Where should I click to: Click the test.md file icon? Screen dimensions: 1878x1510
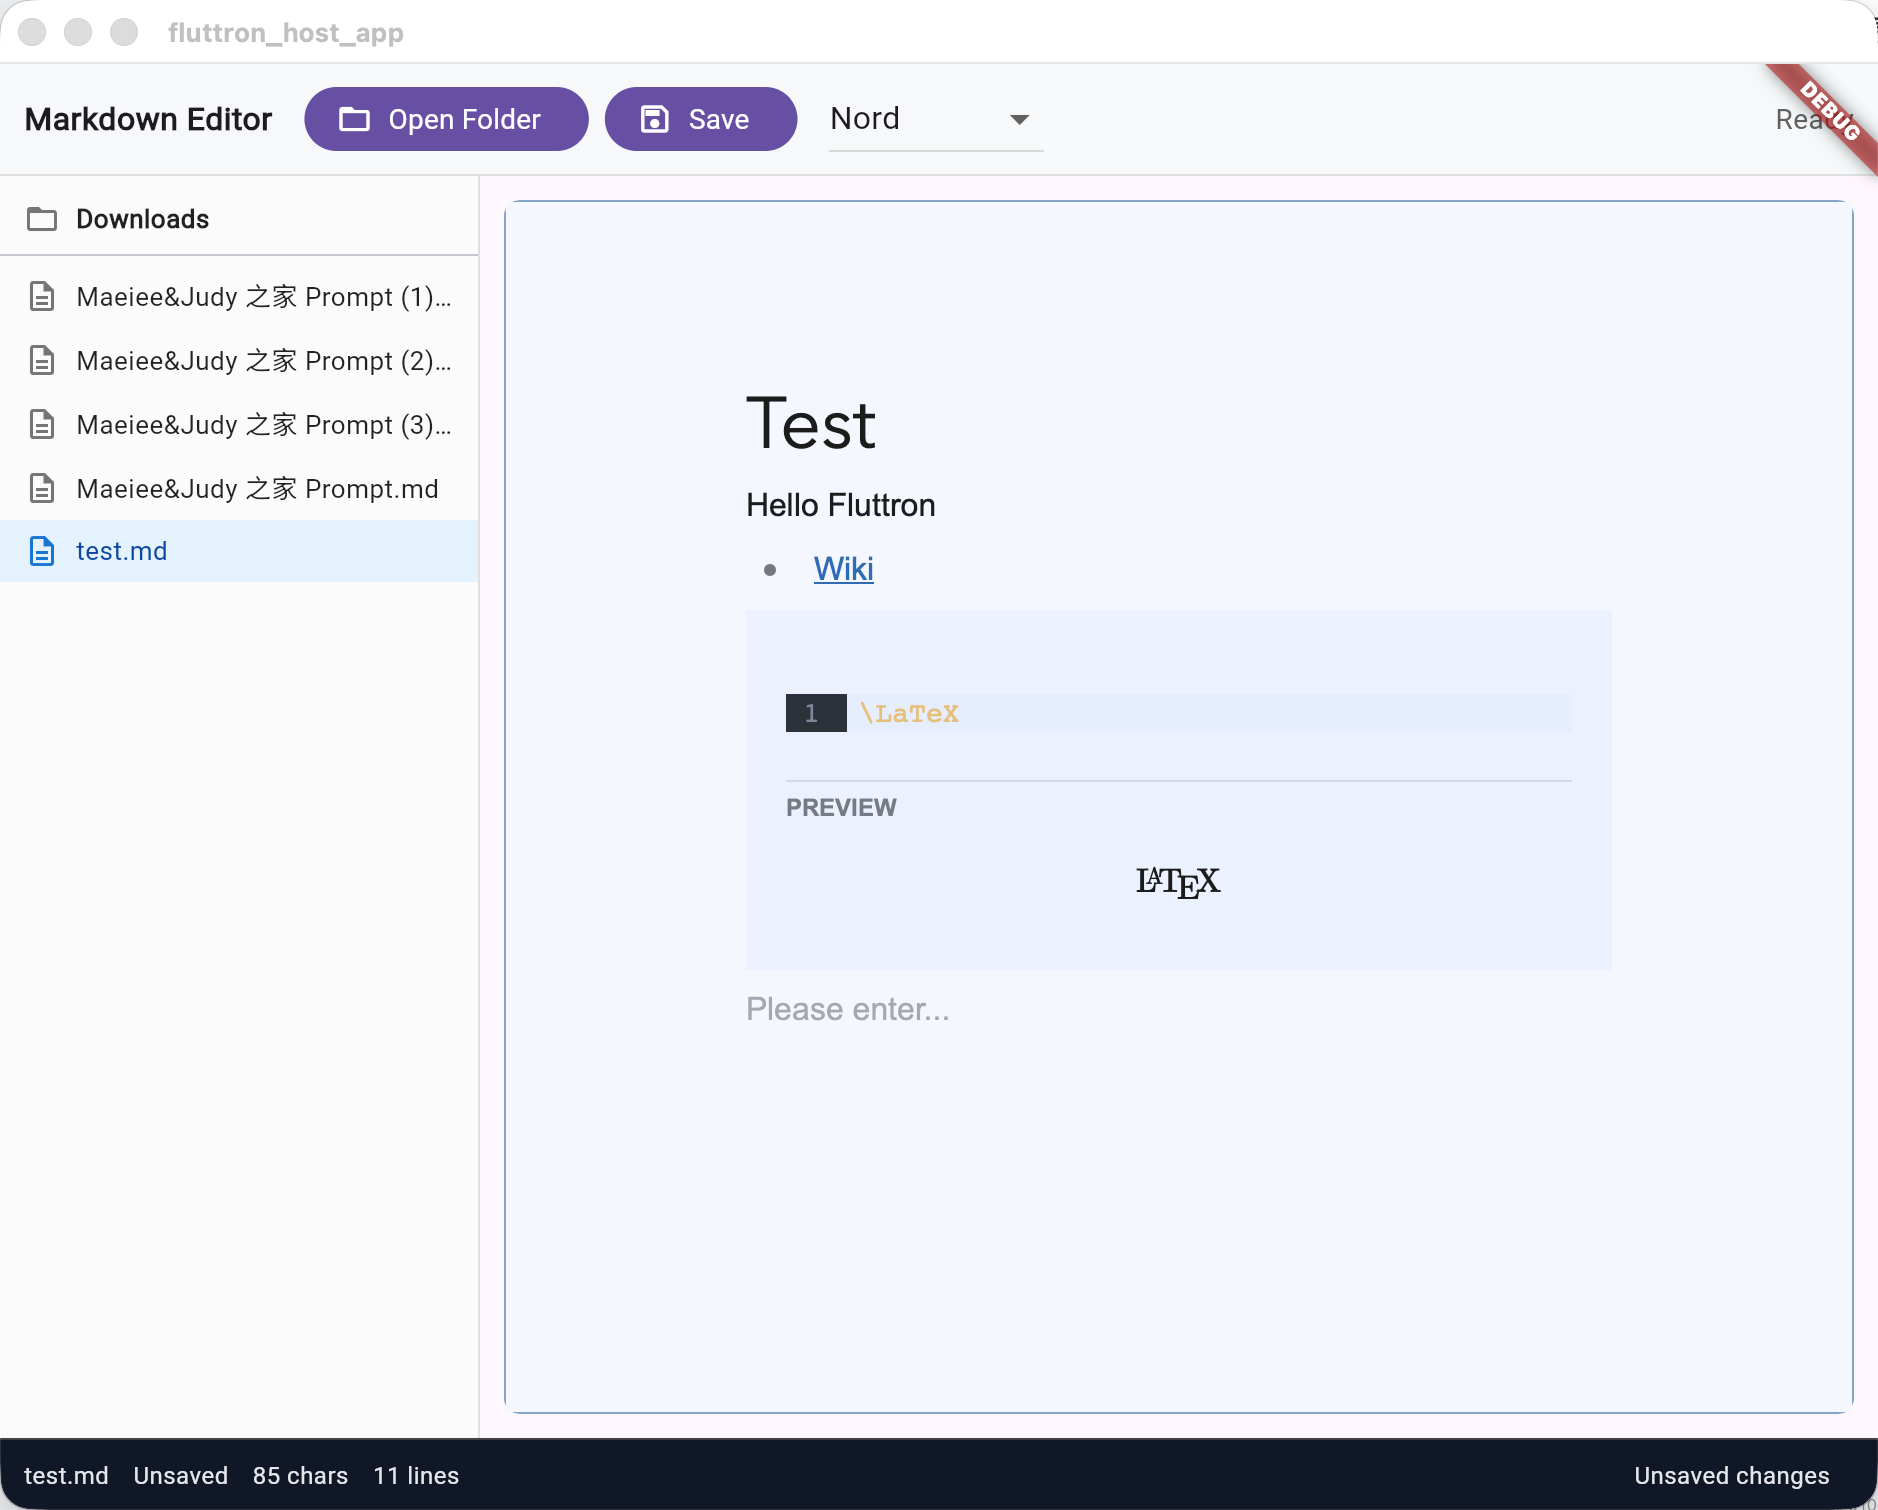point(42,551)
